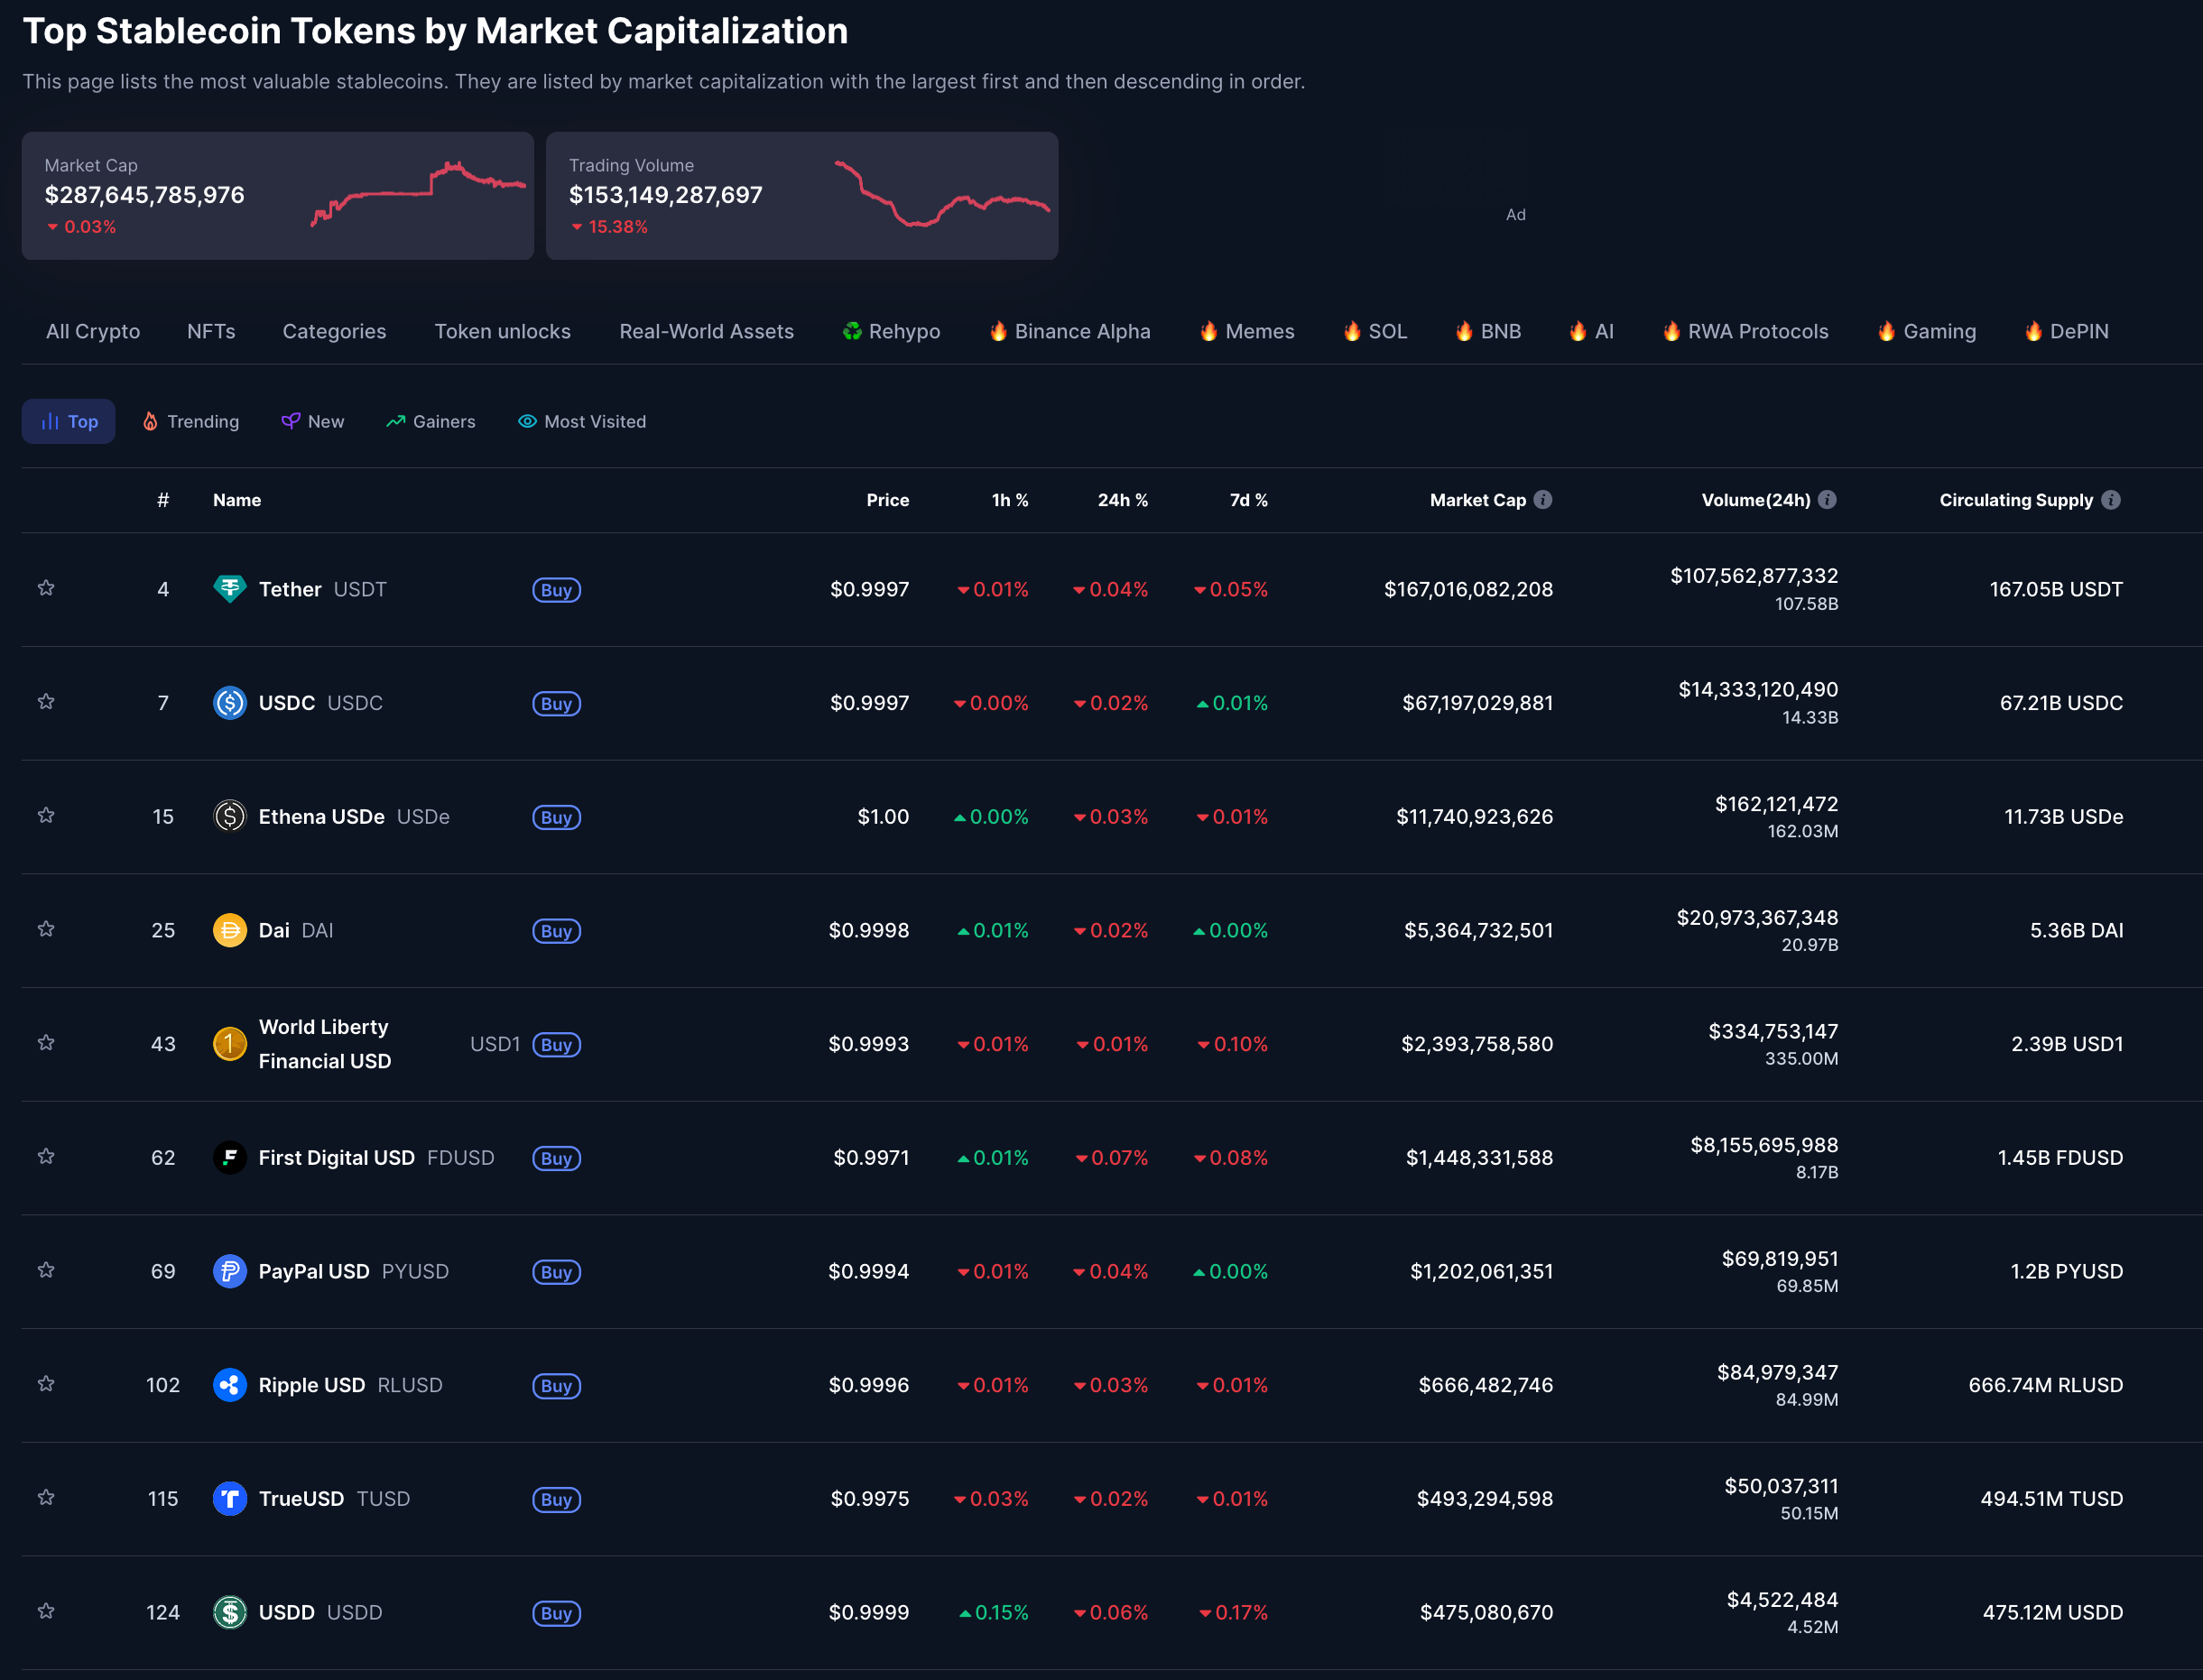
Task: Click the PayPal USD logo icon
Action: [x=229, y=1271]
